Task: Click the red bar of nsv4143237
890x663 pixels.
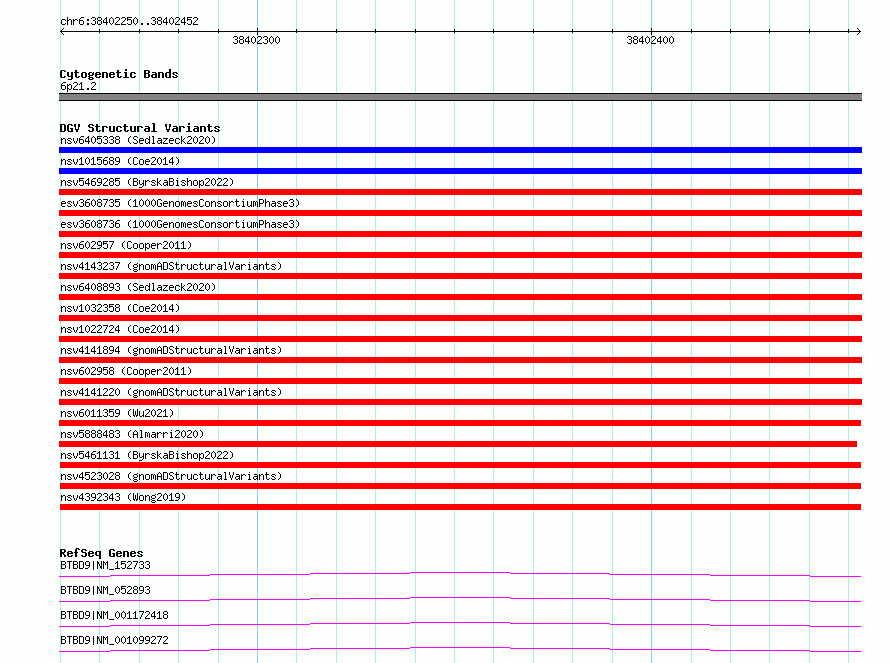Action: (460, 276)
